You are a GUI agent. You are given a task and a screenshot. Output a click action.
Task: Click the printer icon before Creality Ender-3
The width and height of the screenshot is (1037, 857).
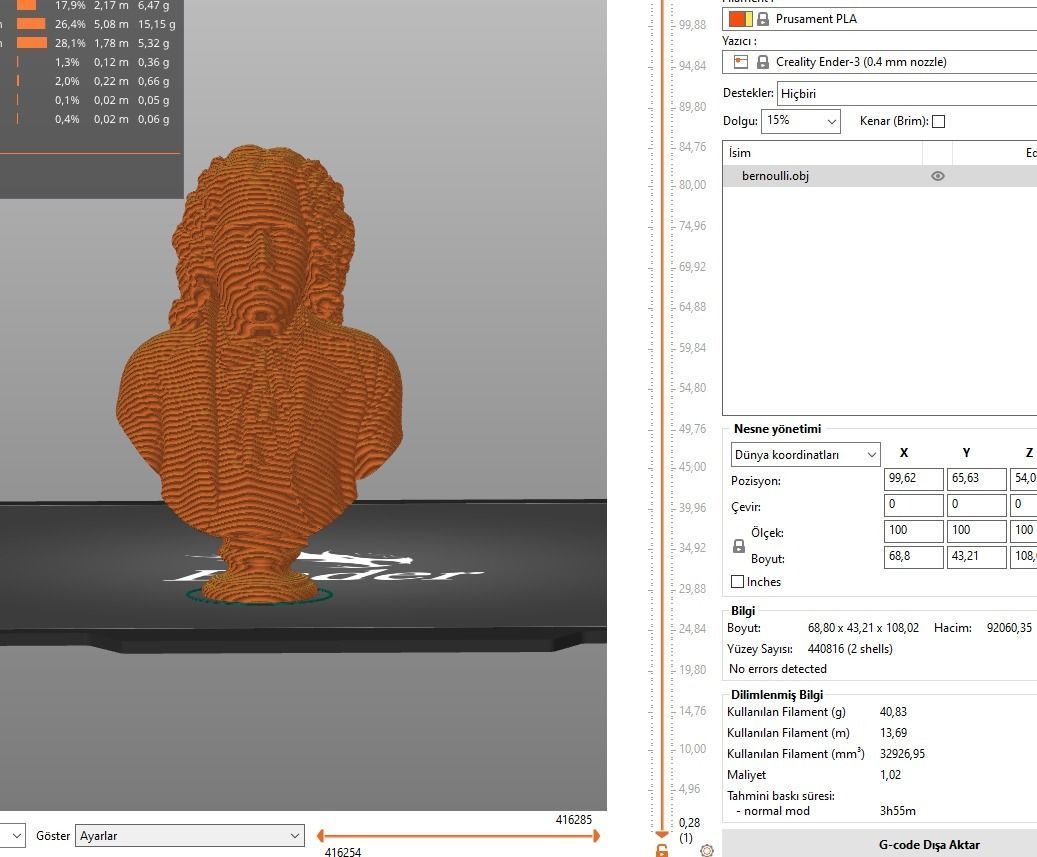(741, 62)
